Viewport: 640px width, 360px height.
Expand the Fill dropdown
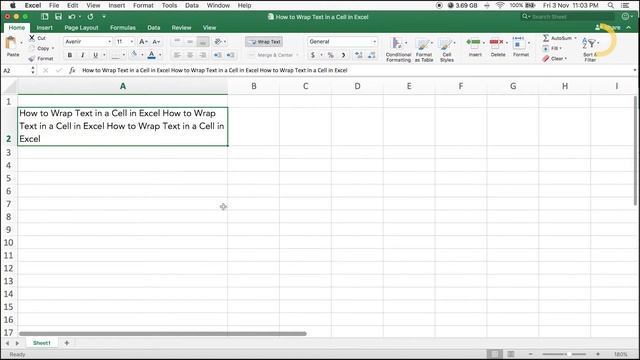[560, 48]
